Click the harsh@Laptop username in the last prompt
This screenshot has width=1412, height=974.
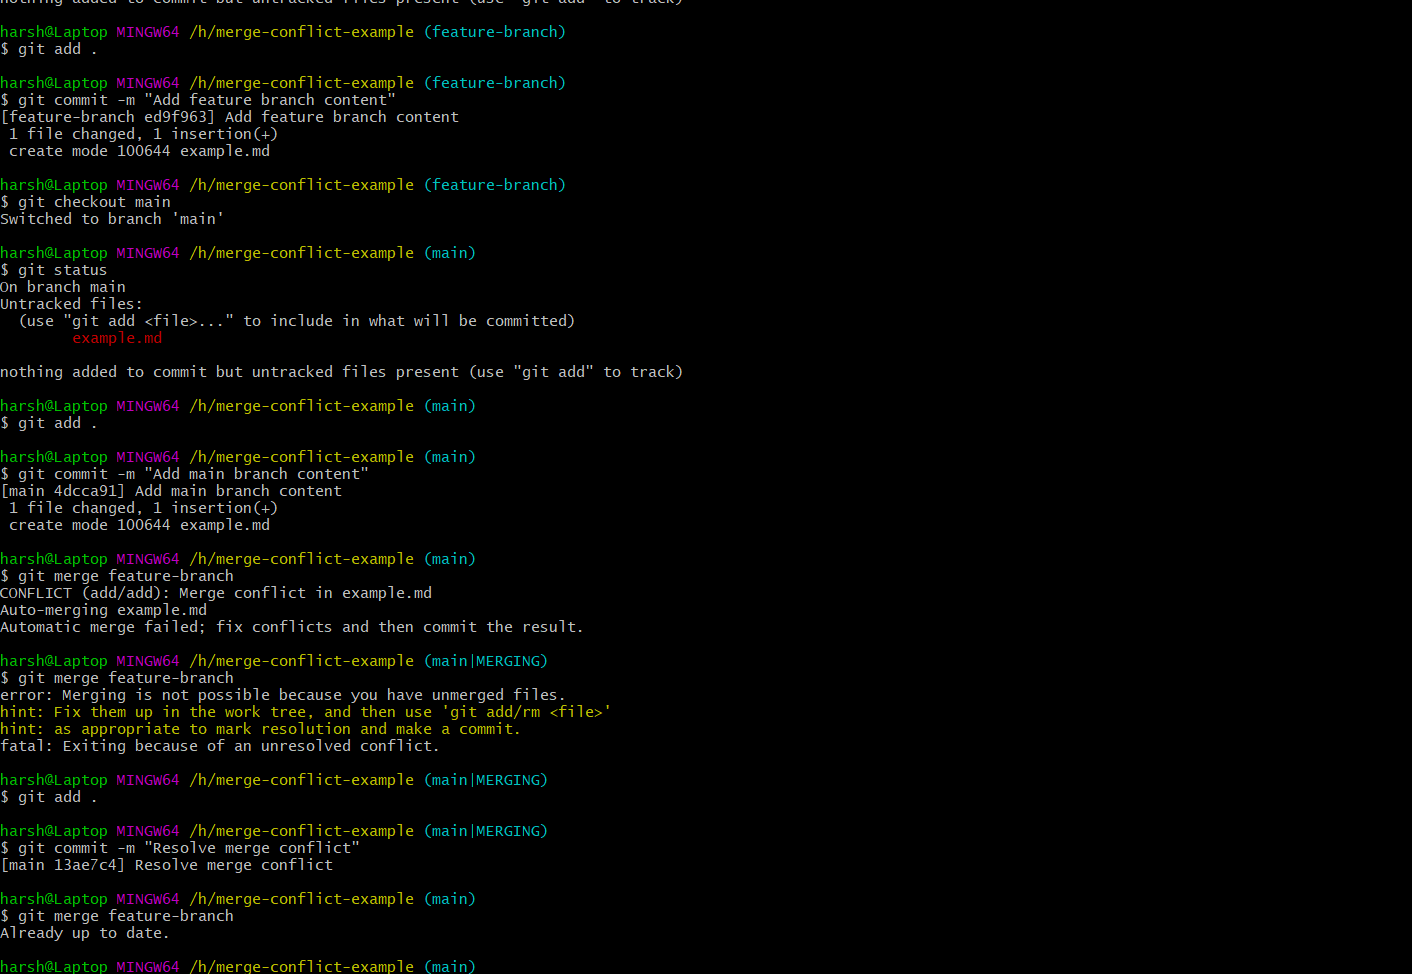[54, 966]
